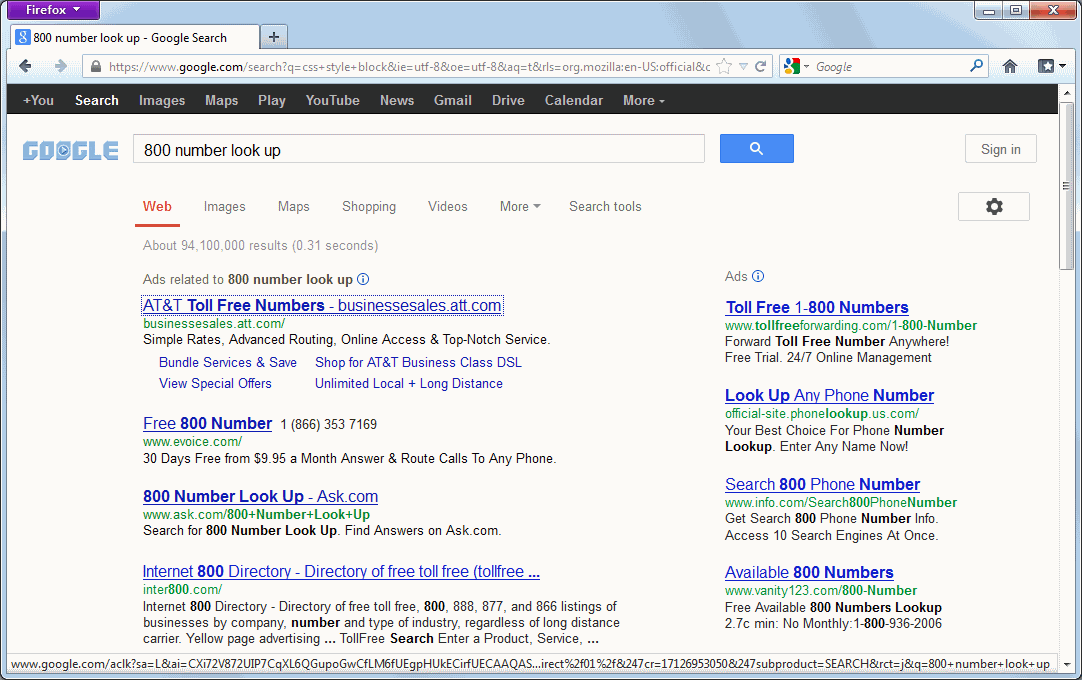Open the Internet 800 Directory result
This screenshot has height=680, width=1082.
click(341, 572)
